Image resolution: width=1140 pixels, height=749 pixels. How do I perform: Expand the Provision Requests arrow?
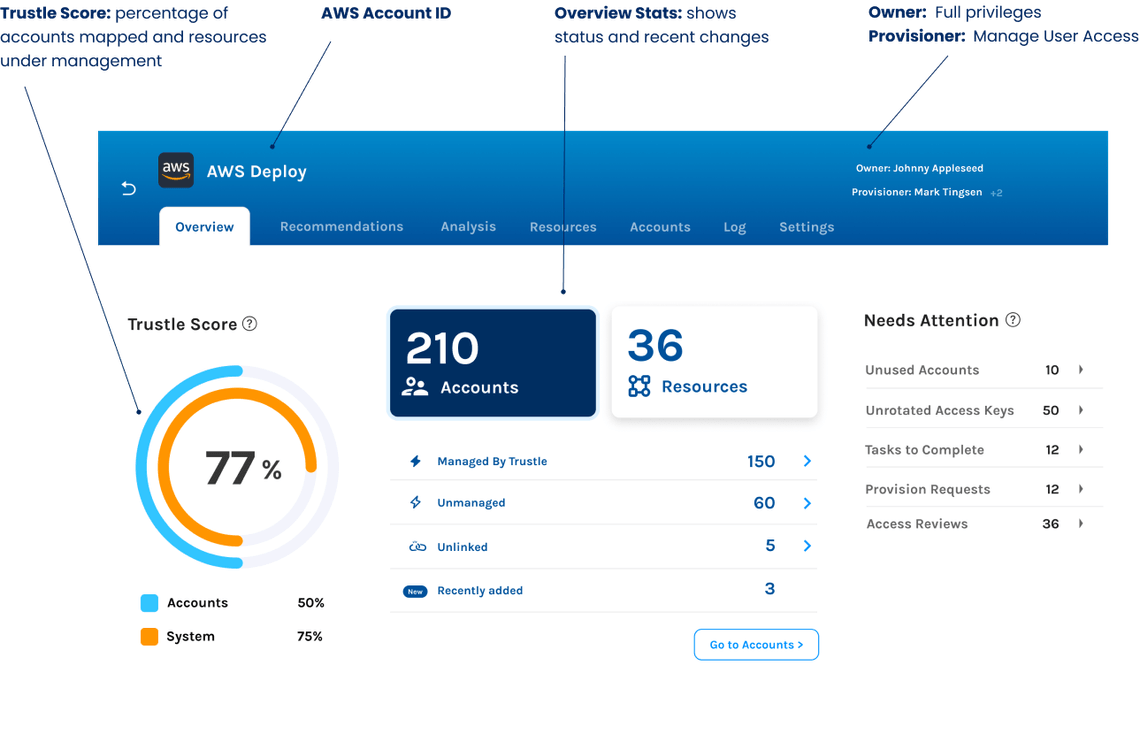pos(1081,489)
